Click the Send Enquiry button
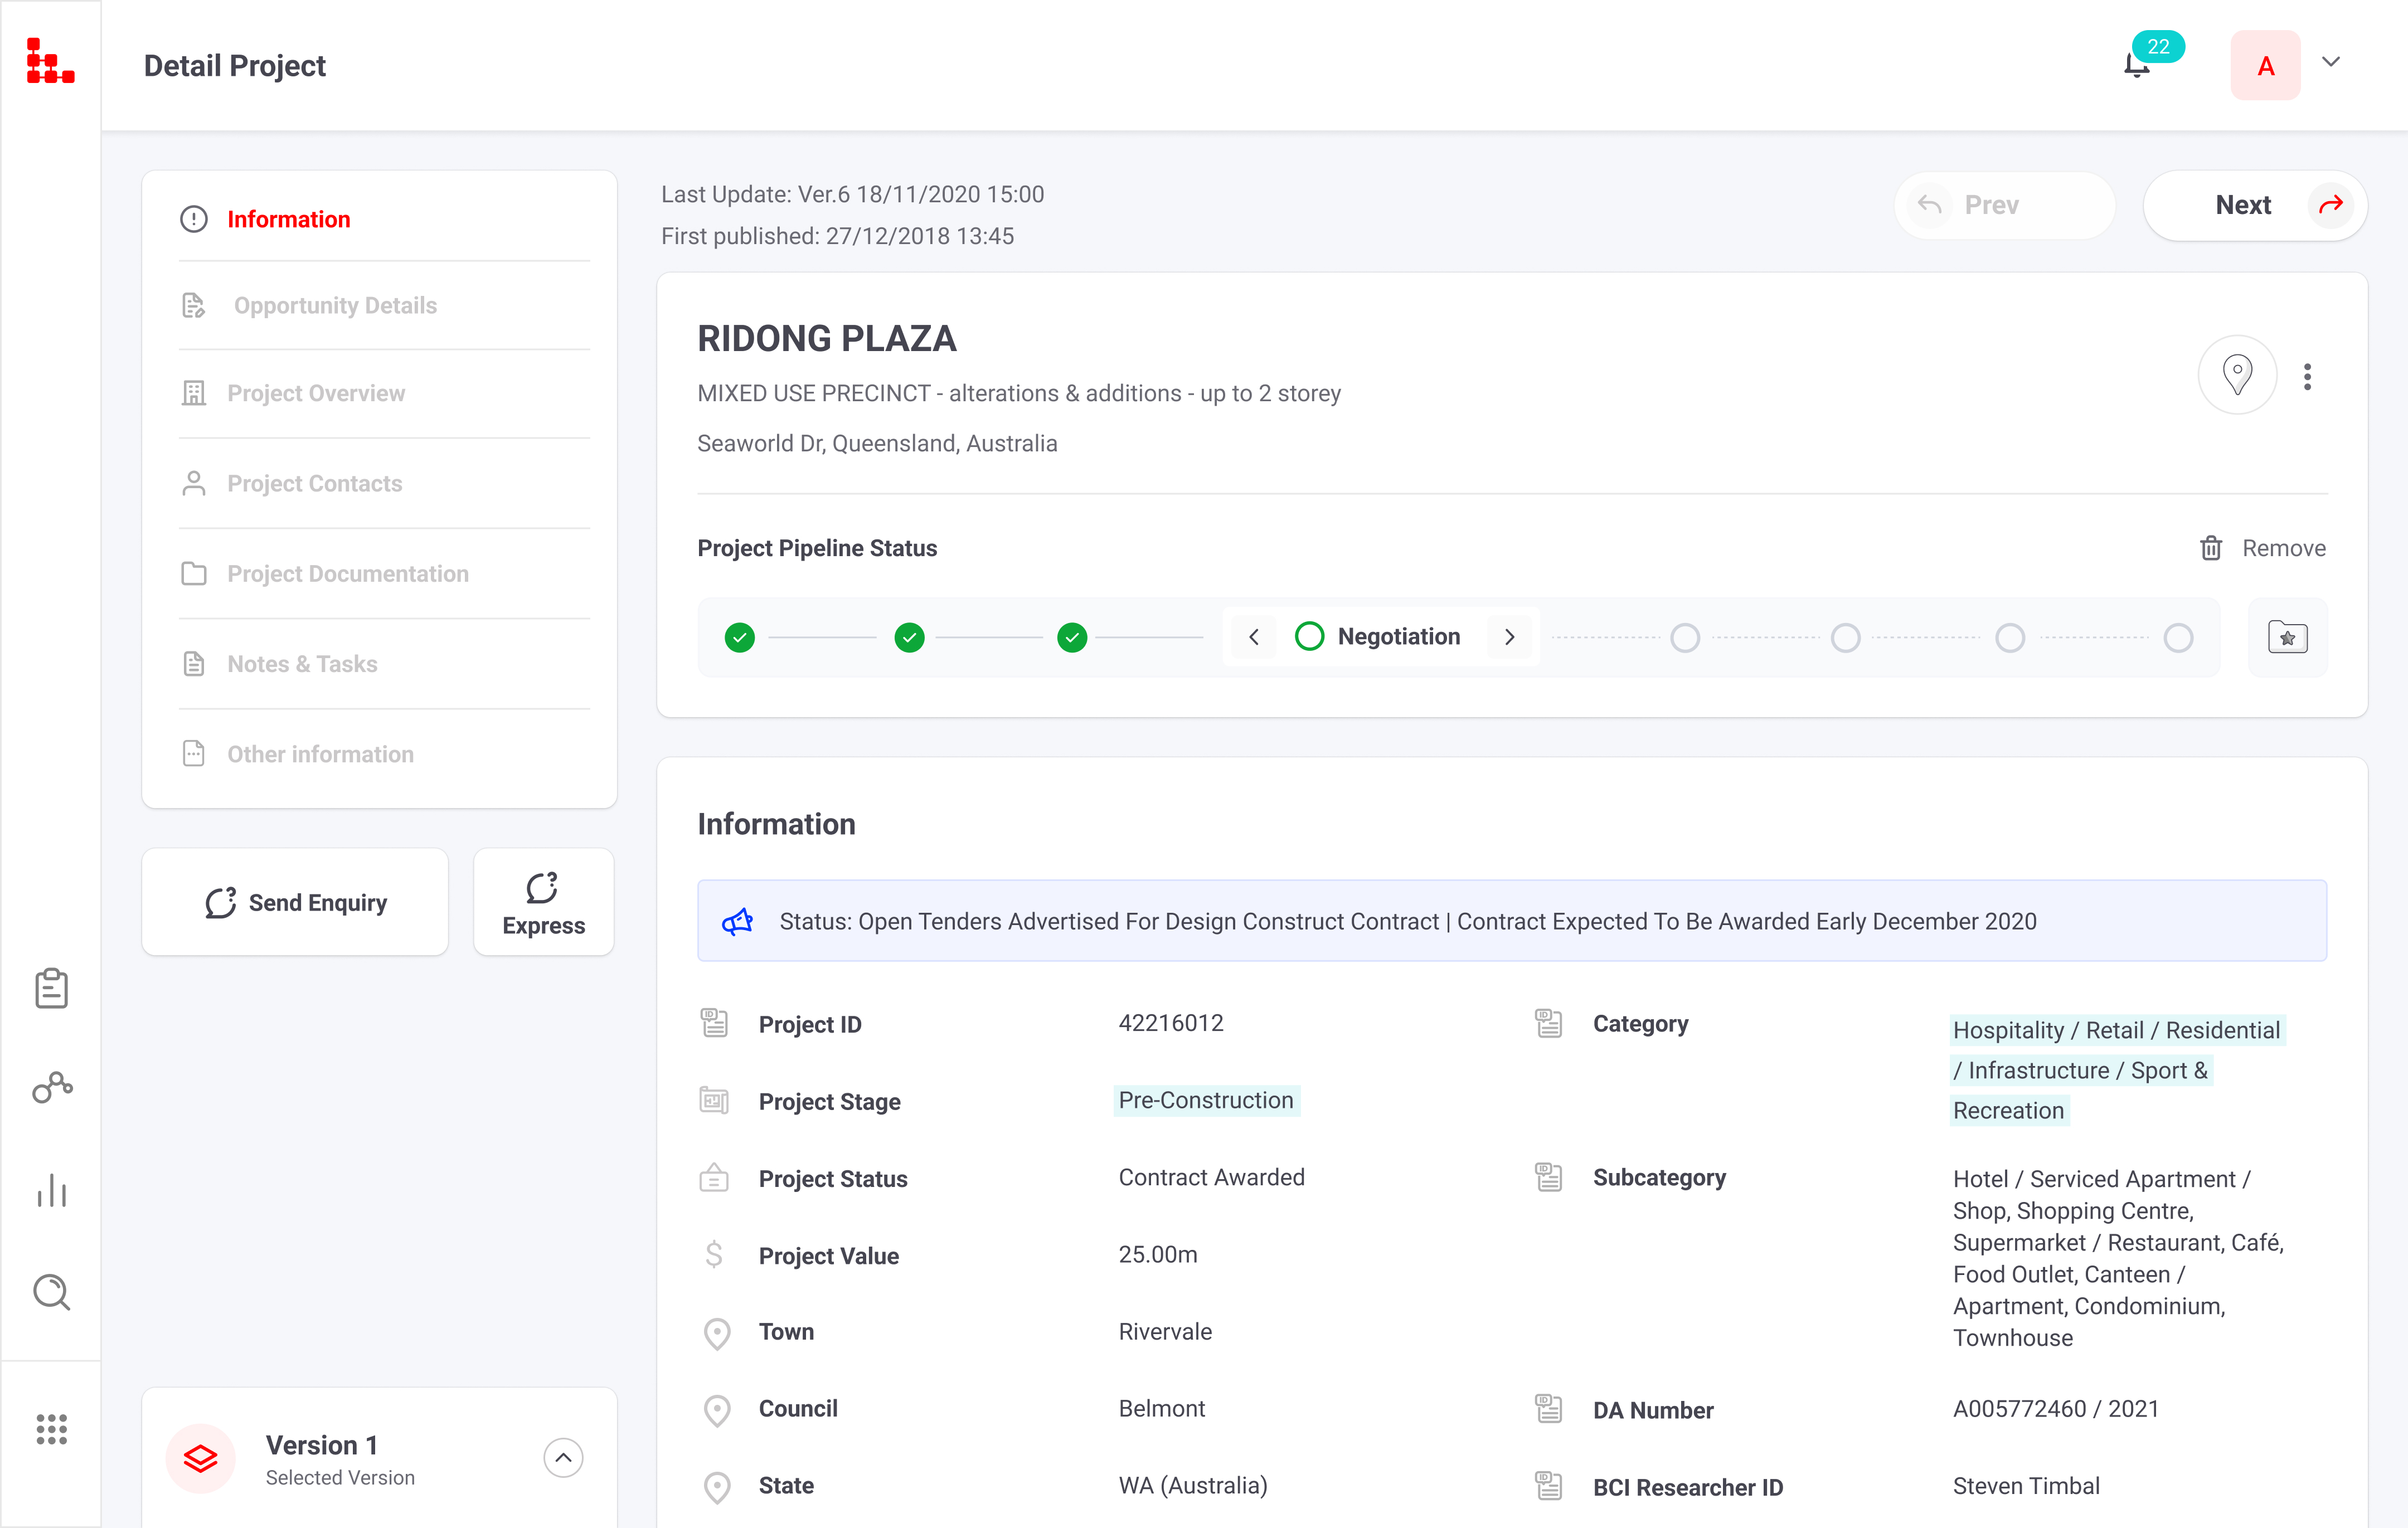Screen dimensions: 2408x1528 [295, 902]
